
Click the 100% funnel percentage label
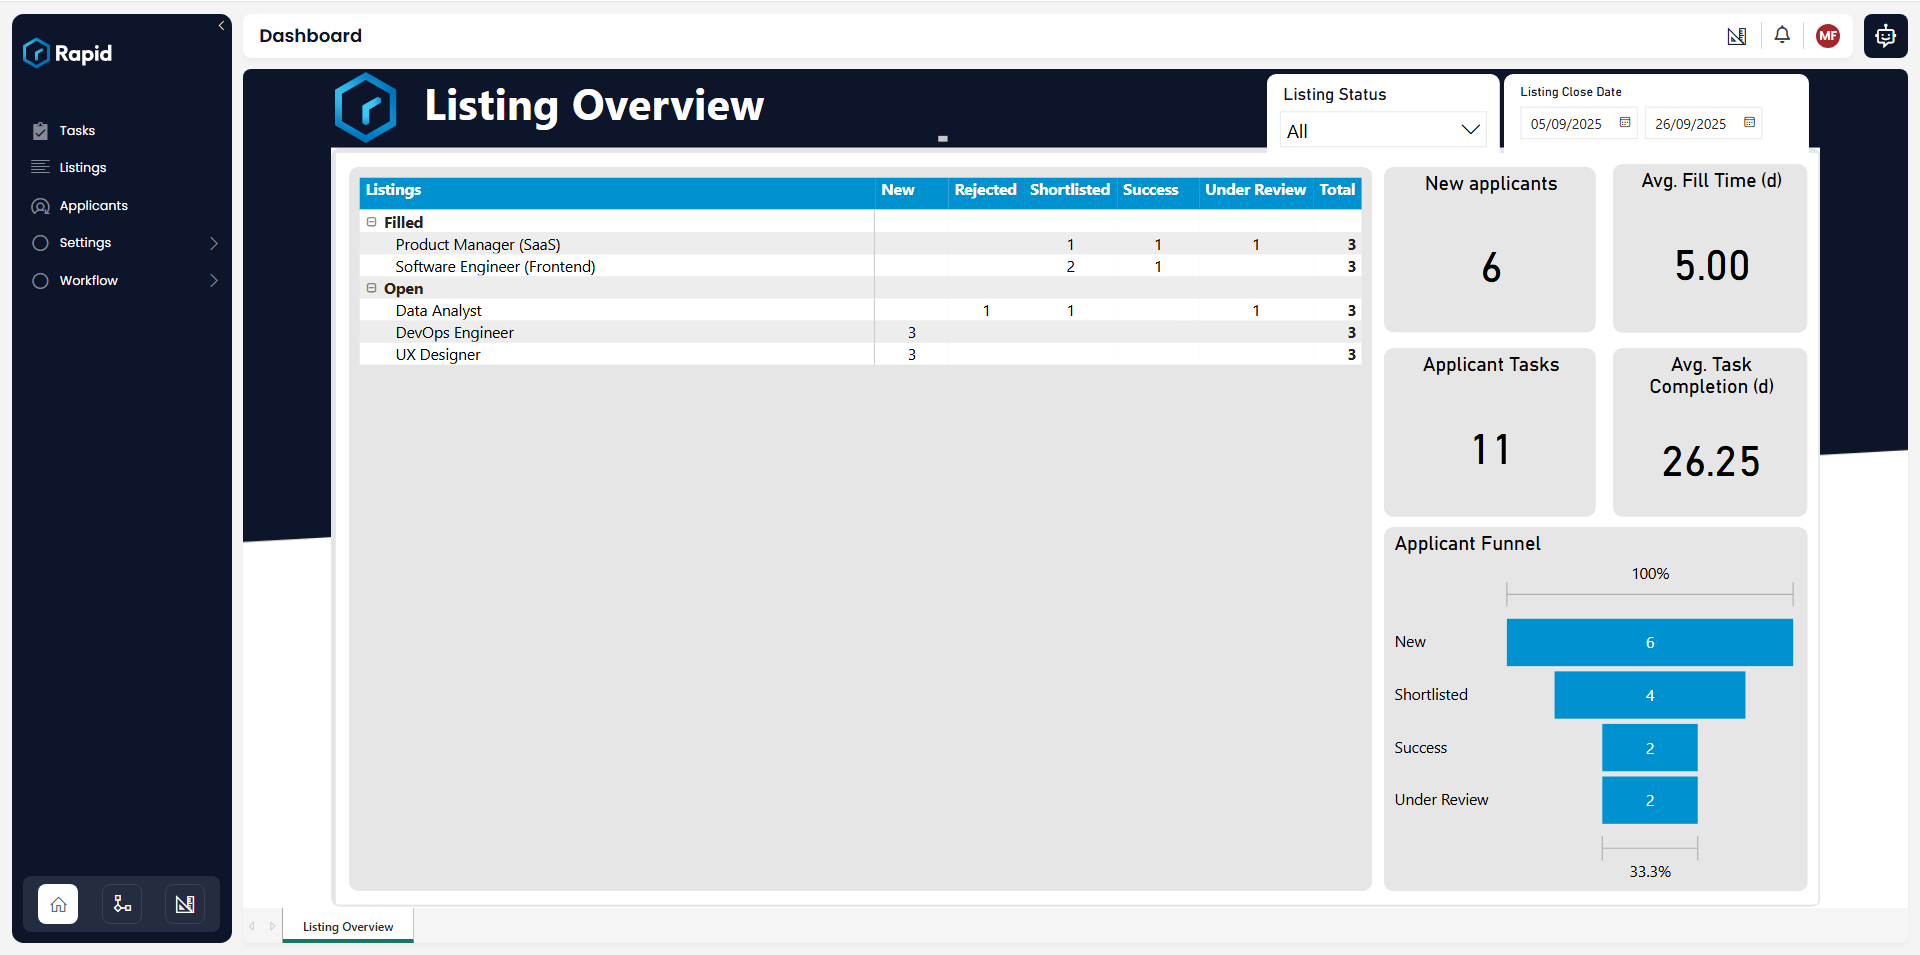click(1650, 574)
